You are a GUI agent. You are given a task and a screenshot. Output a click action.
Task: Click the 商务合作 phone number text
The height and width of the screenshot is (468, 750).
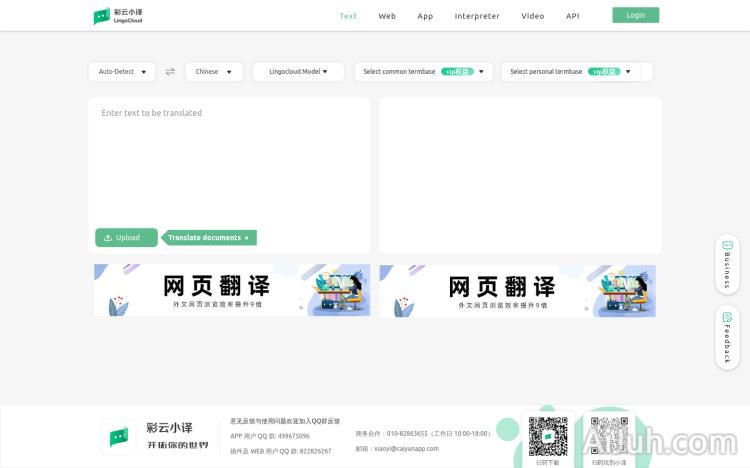click(x=423, y=434)
